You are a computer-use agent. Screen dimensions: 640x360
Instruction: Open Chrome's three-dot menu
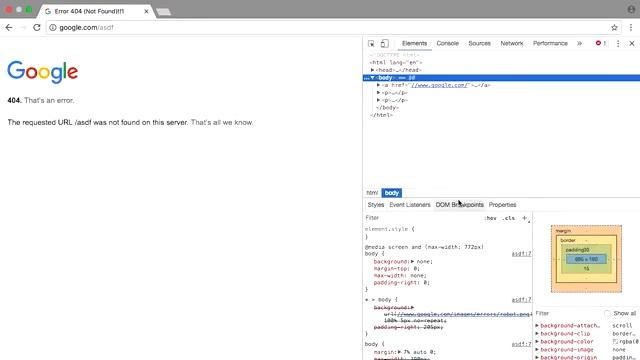(631, 27)
